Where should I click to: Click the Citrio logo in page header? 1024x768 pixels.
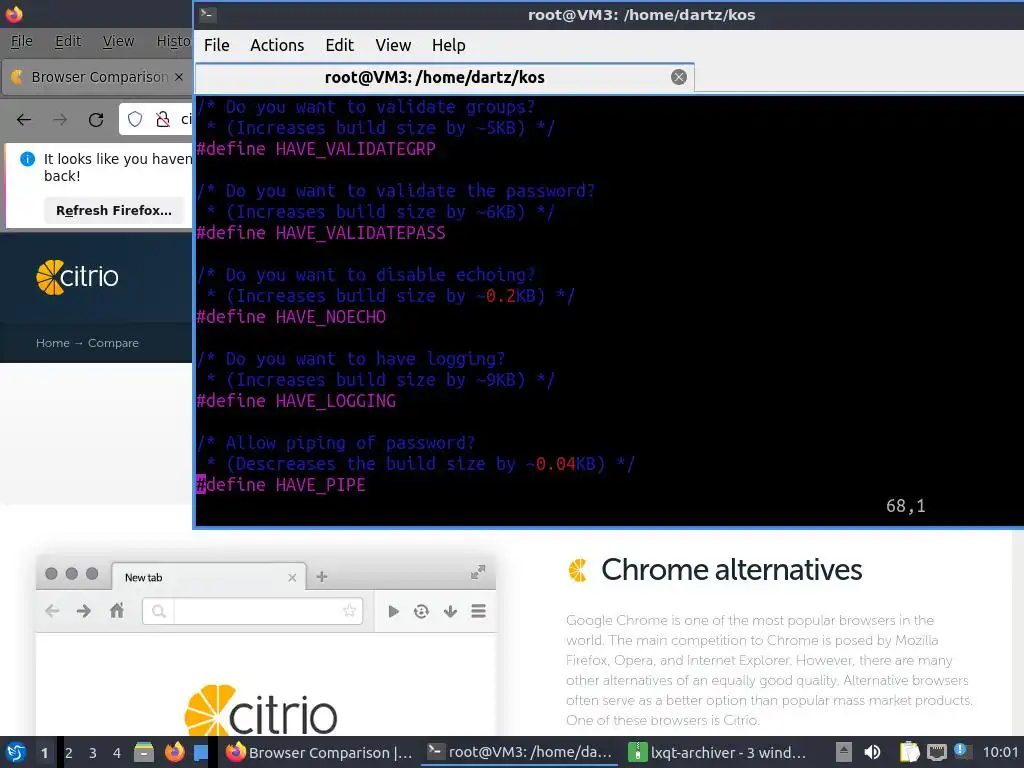click(77, 277)
